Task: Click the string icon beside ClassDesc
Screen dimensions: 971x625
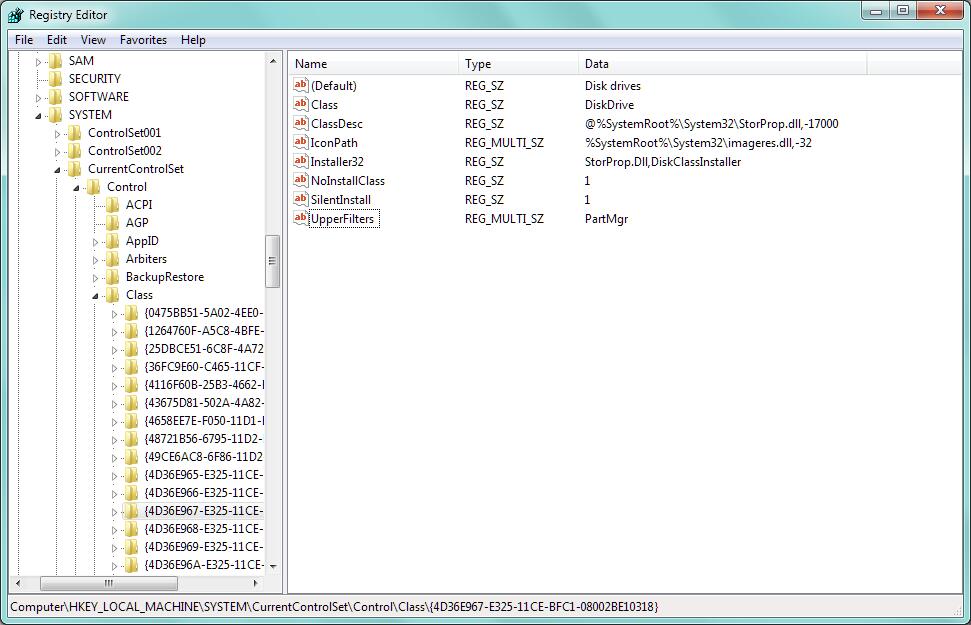Action: [300, 123]
